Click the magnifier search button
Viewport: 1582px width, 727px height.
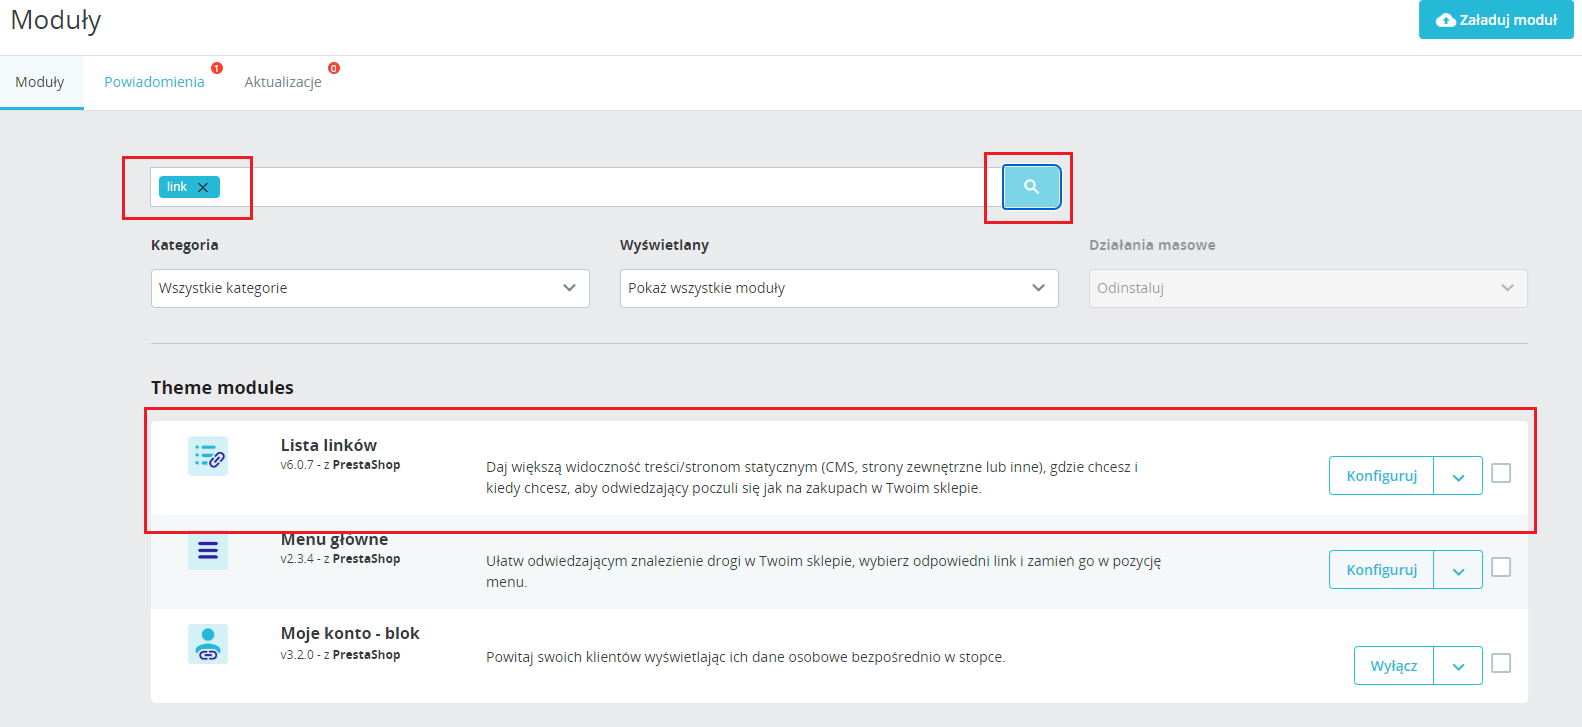pos(1031,187)
